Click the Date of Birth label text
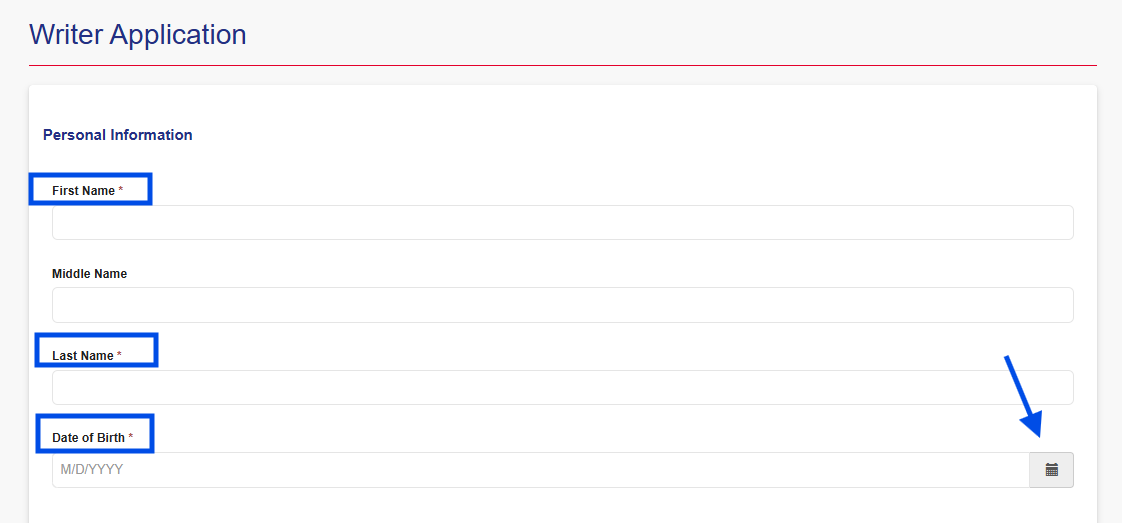Image resolution: width=1122 pixels, height=523 pixels. click(x=88, y=438)
